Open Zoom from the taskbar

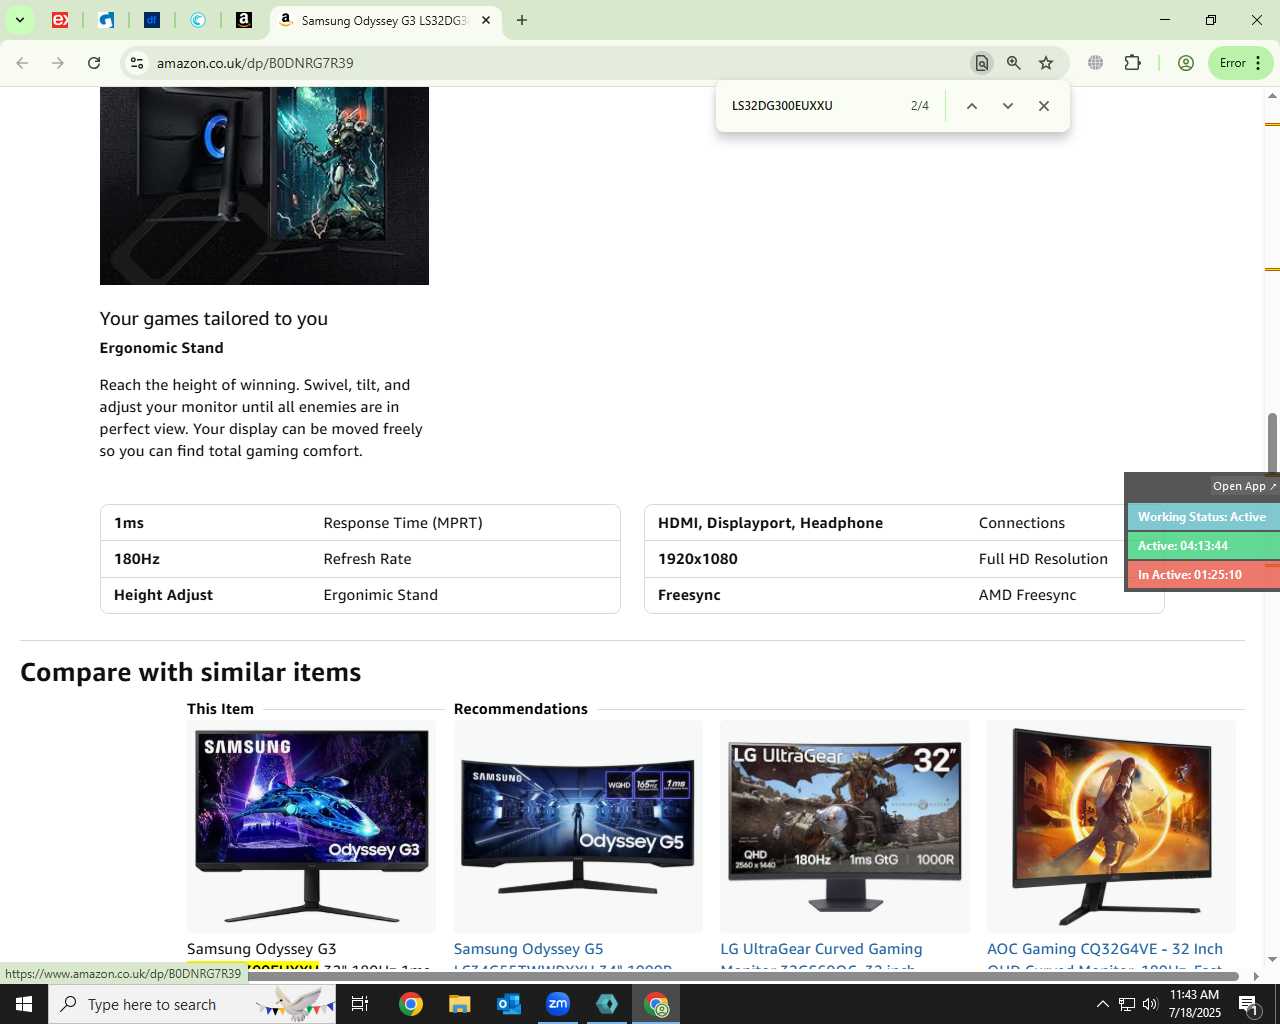pyautogui.click(x=558, y=1004)
